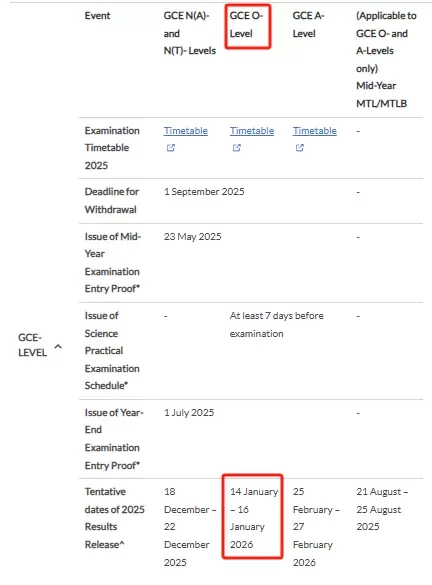Collapse the GCE-LEVEL section chevron
Screen dimensions: 432x585
(x=58, y=347)
